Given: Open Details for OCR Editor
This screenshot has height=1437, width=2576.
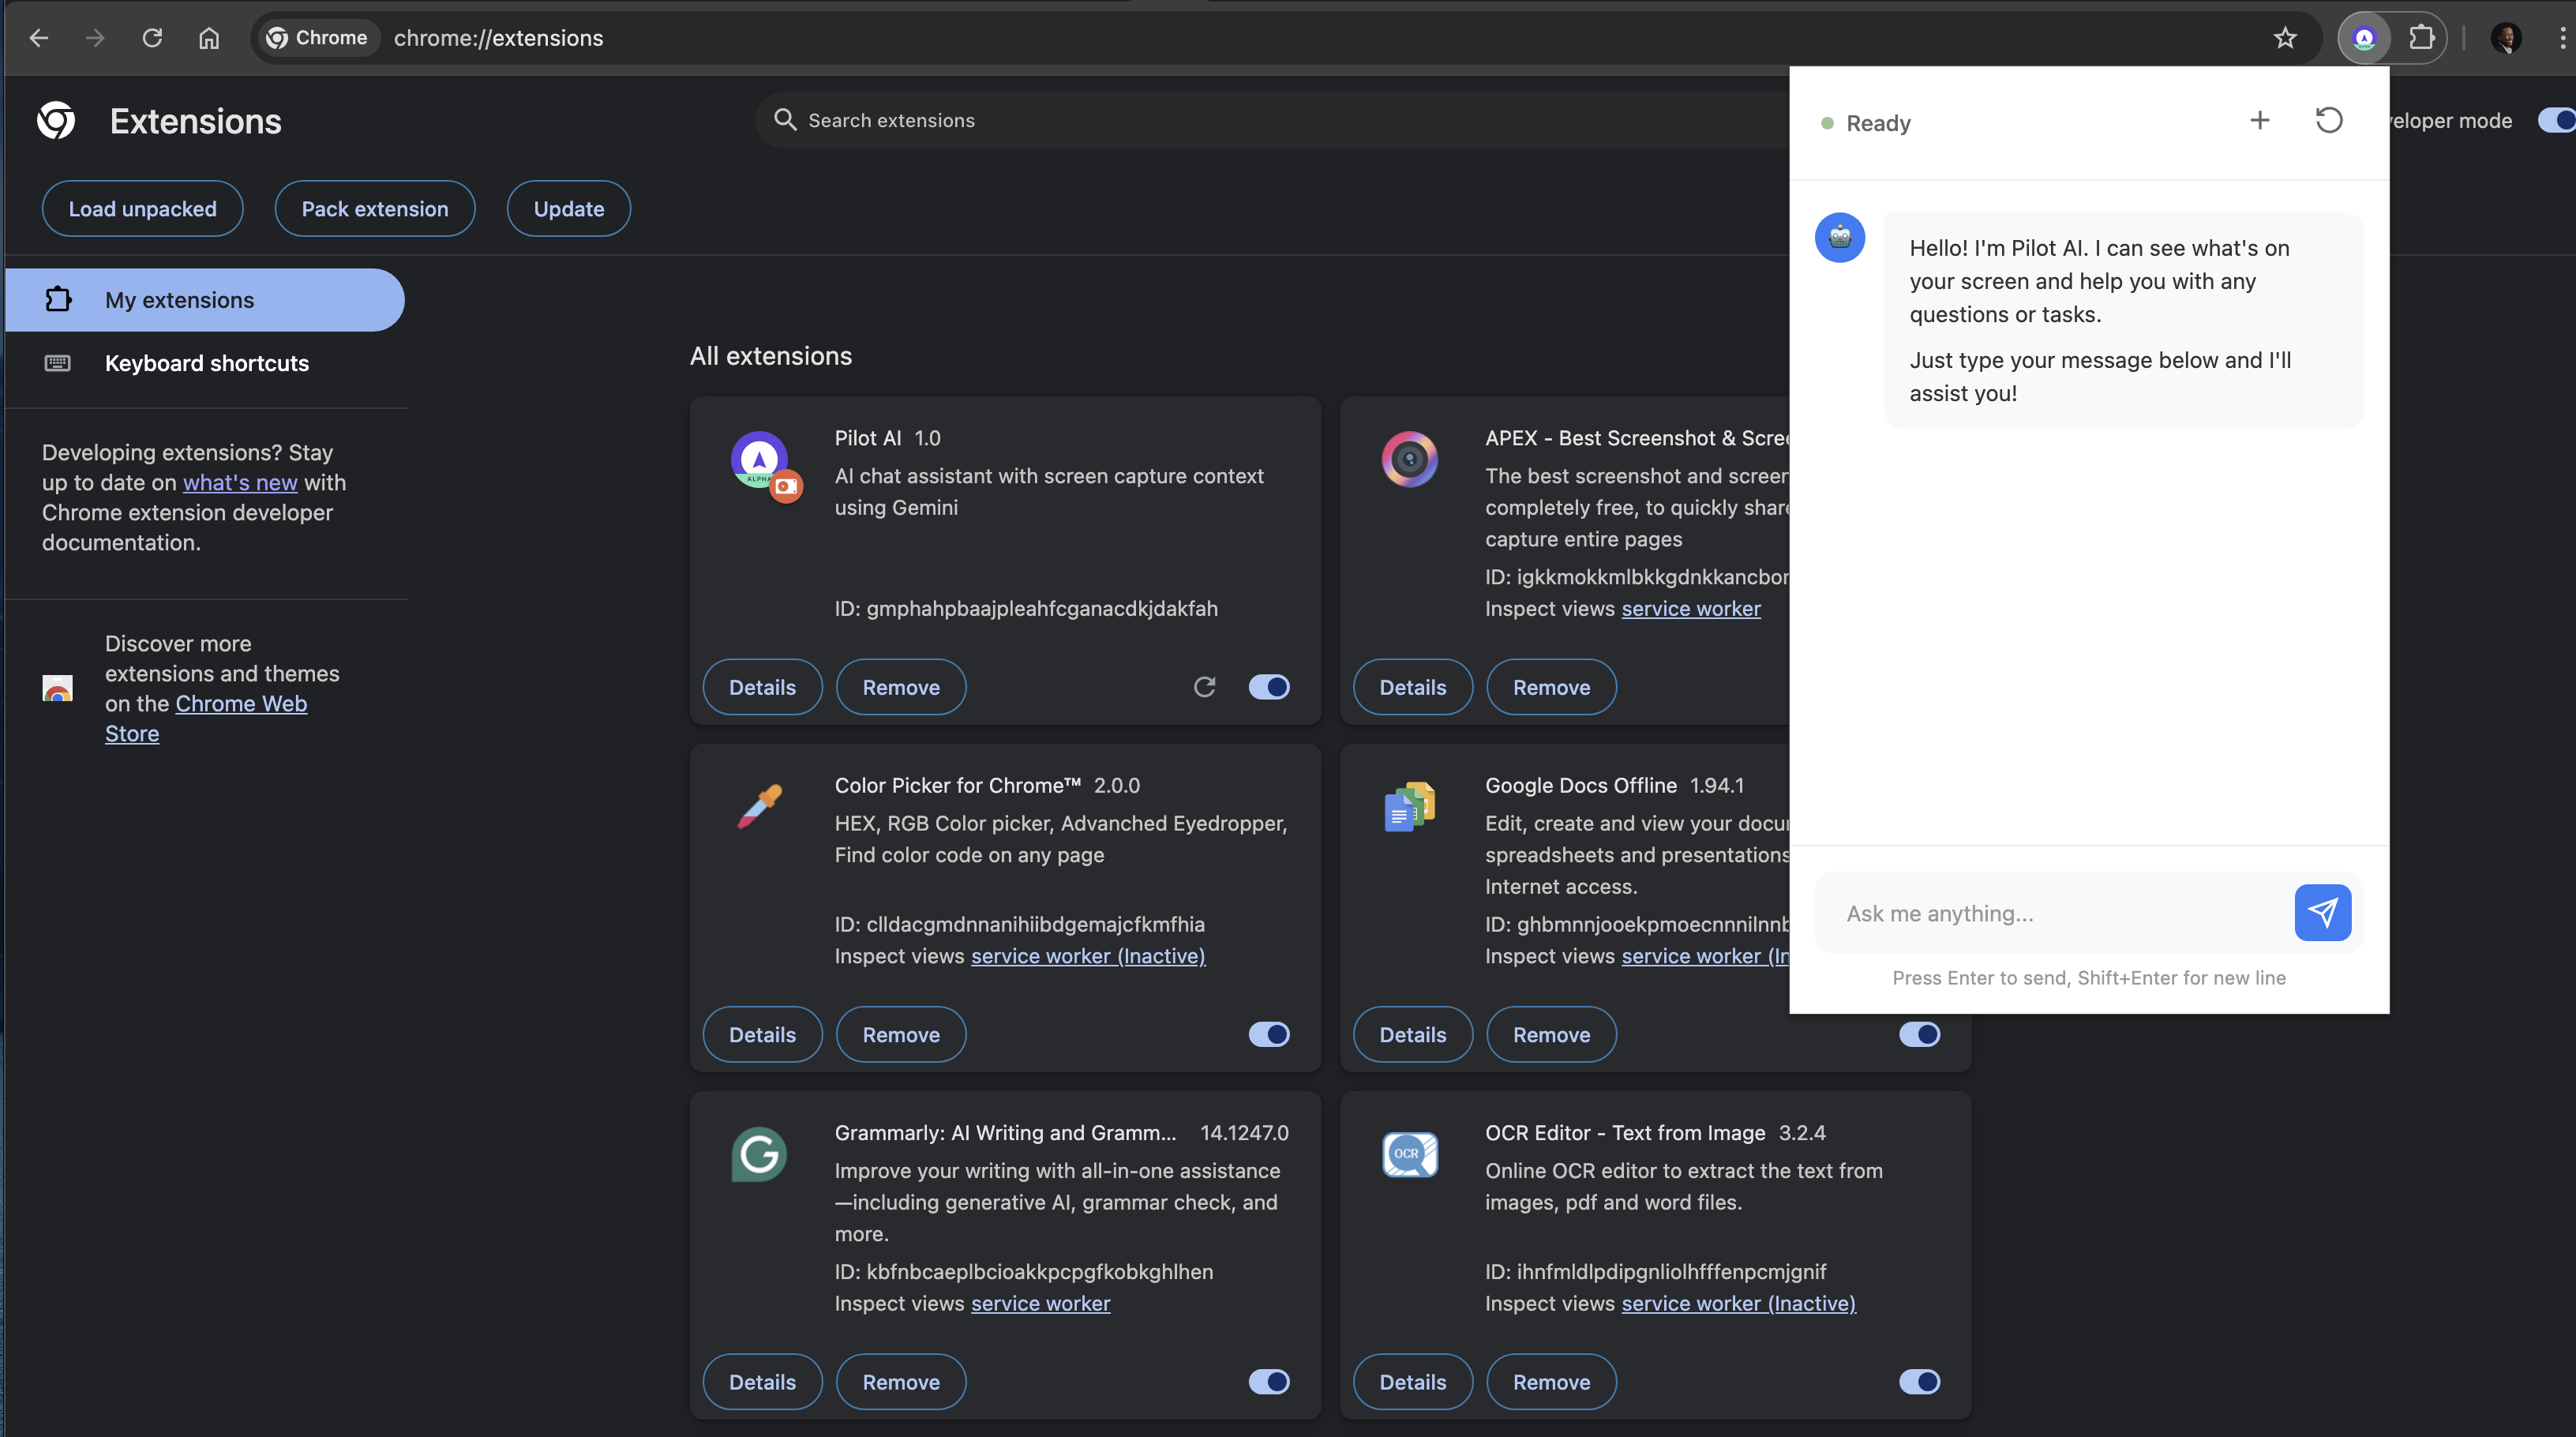Looking at the screenshot, I should (x=1412, y=1381).
